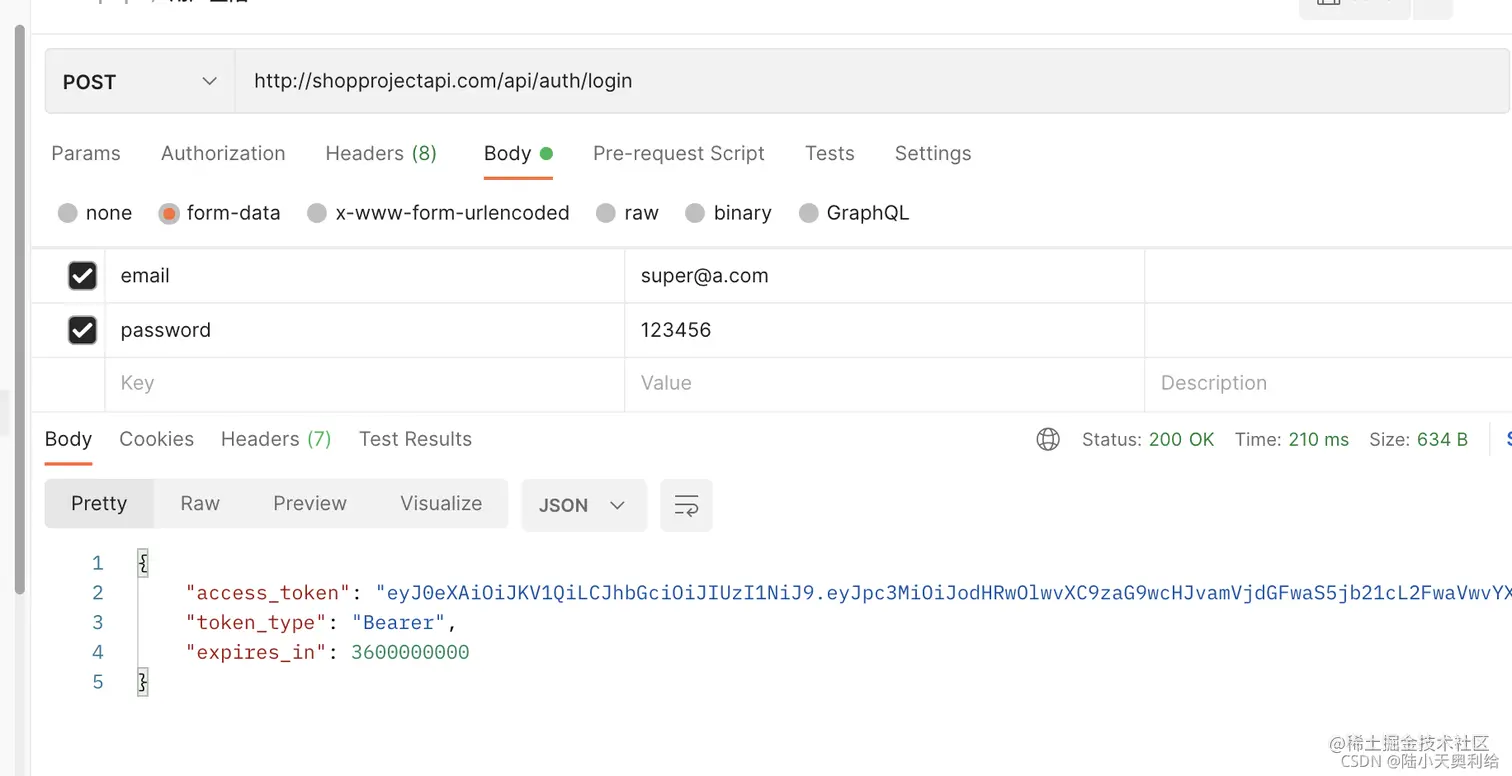Click the access_token key in response
This screenshot has width=1512, height=776.
[269, 593]
